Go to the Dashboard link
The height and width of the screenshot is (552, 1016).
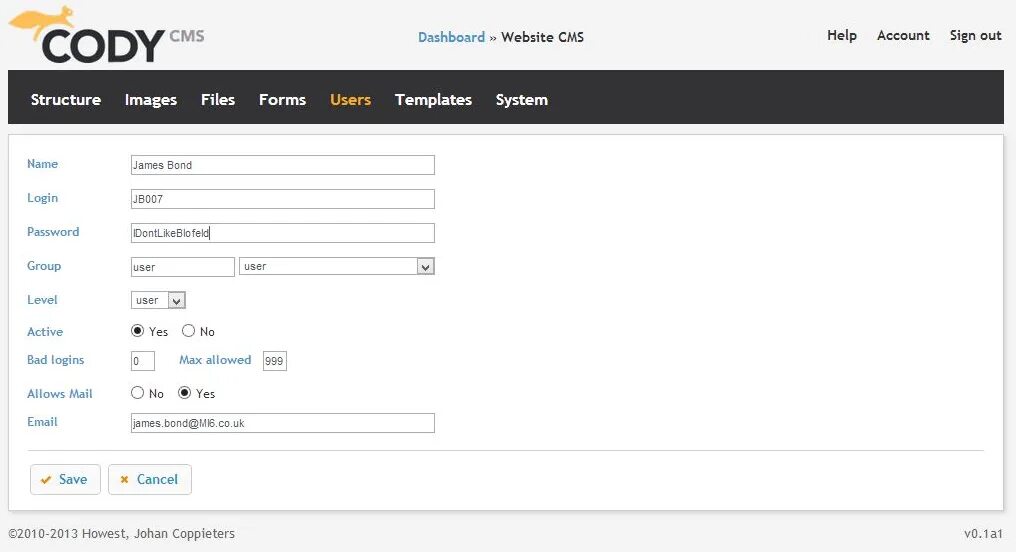451,37
